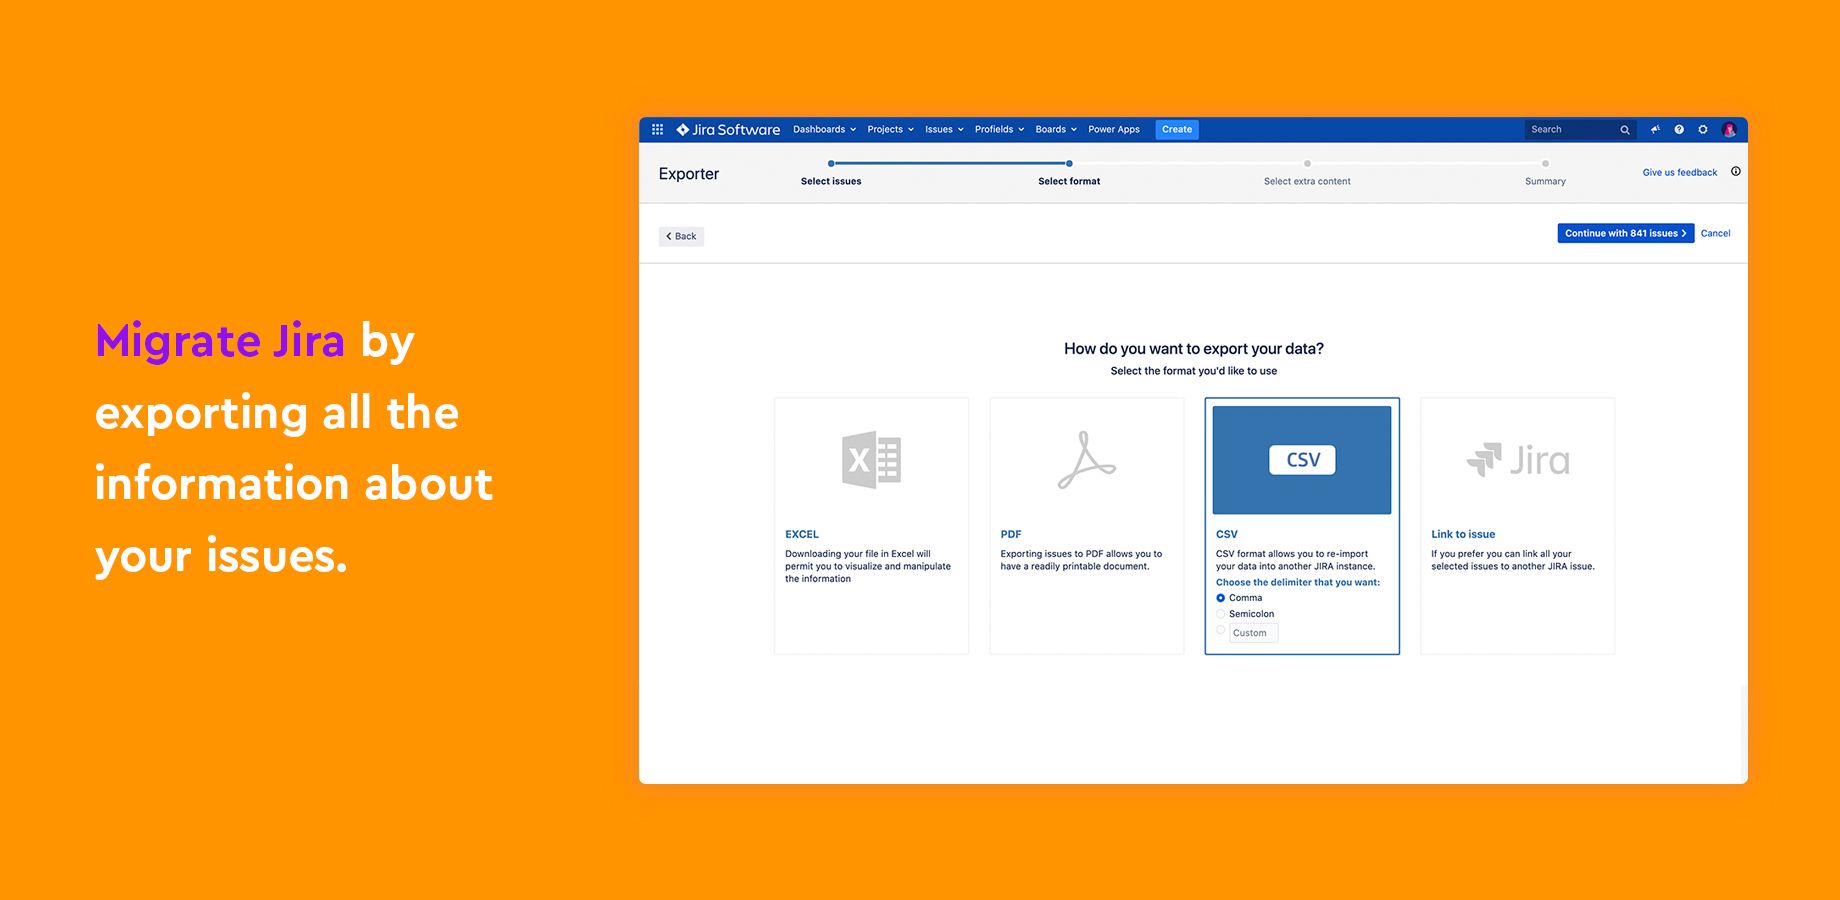Click the info icon beside Give us feedback
This screenshot has width=1840, height=900.
click(x=1736, y=171)
